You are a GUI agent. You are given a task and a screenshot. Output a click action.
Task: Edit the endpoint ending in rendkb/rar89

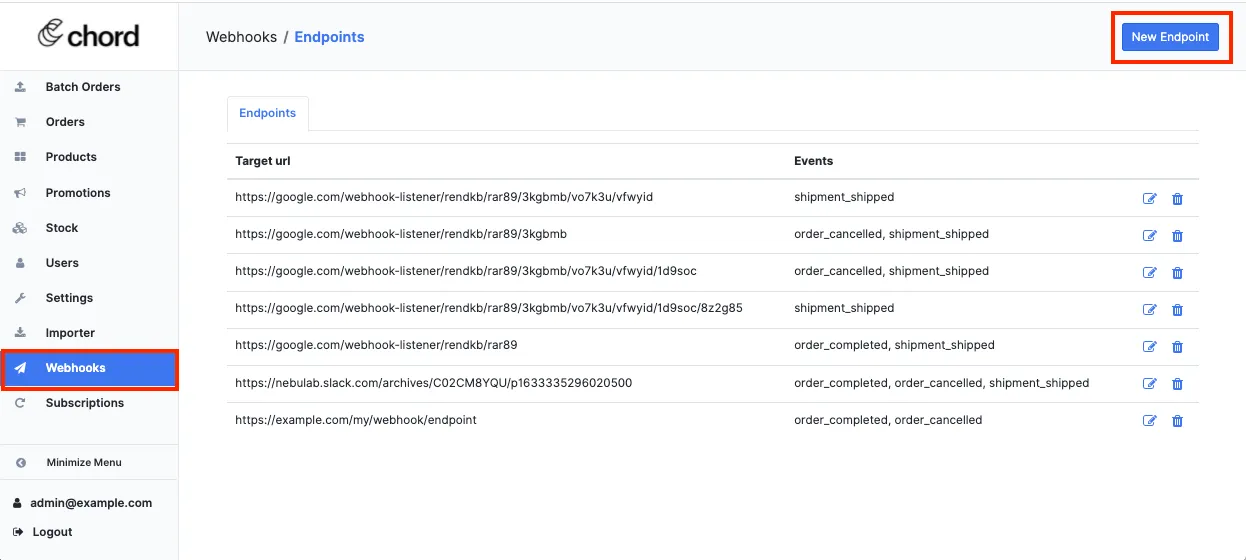coord(1149,347)
